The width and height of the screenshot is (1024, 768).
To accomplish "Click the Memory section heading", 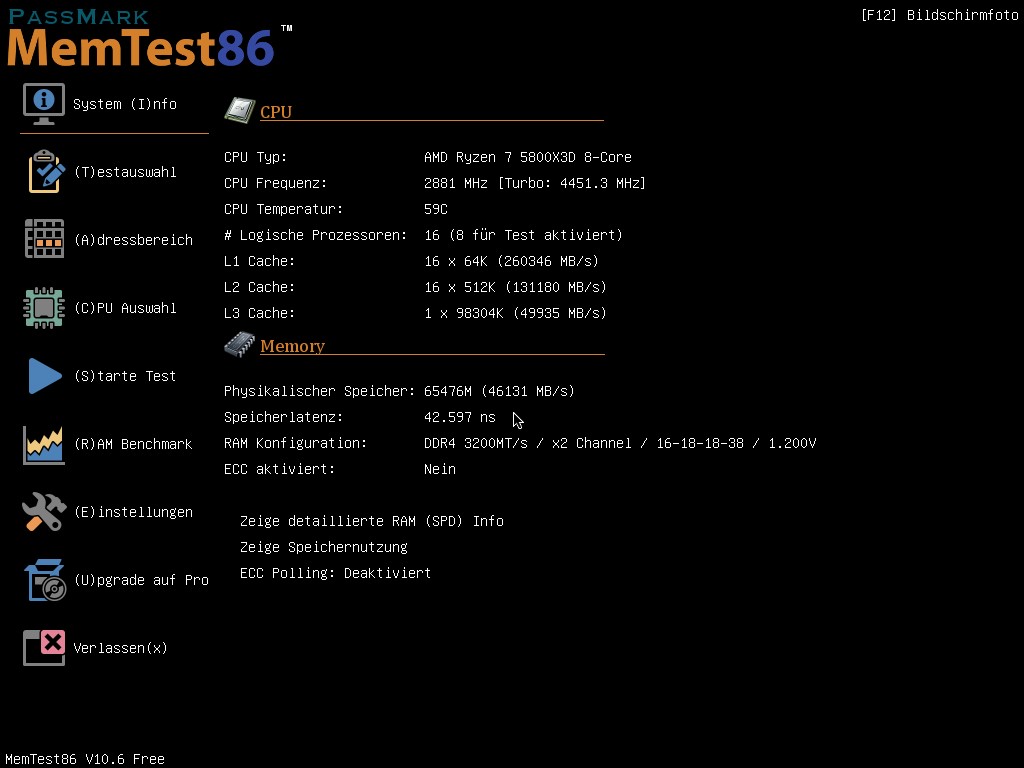I will point(292,346).
